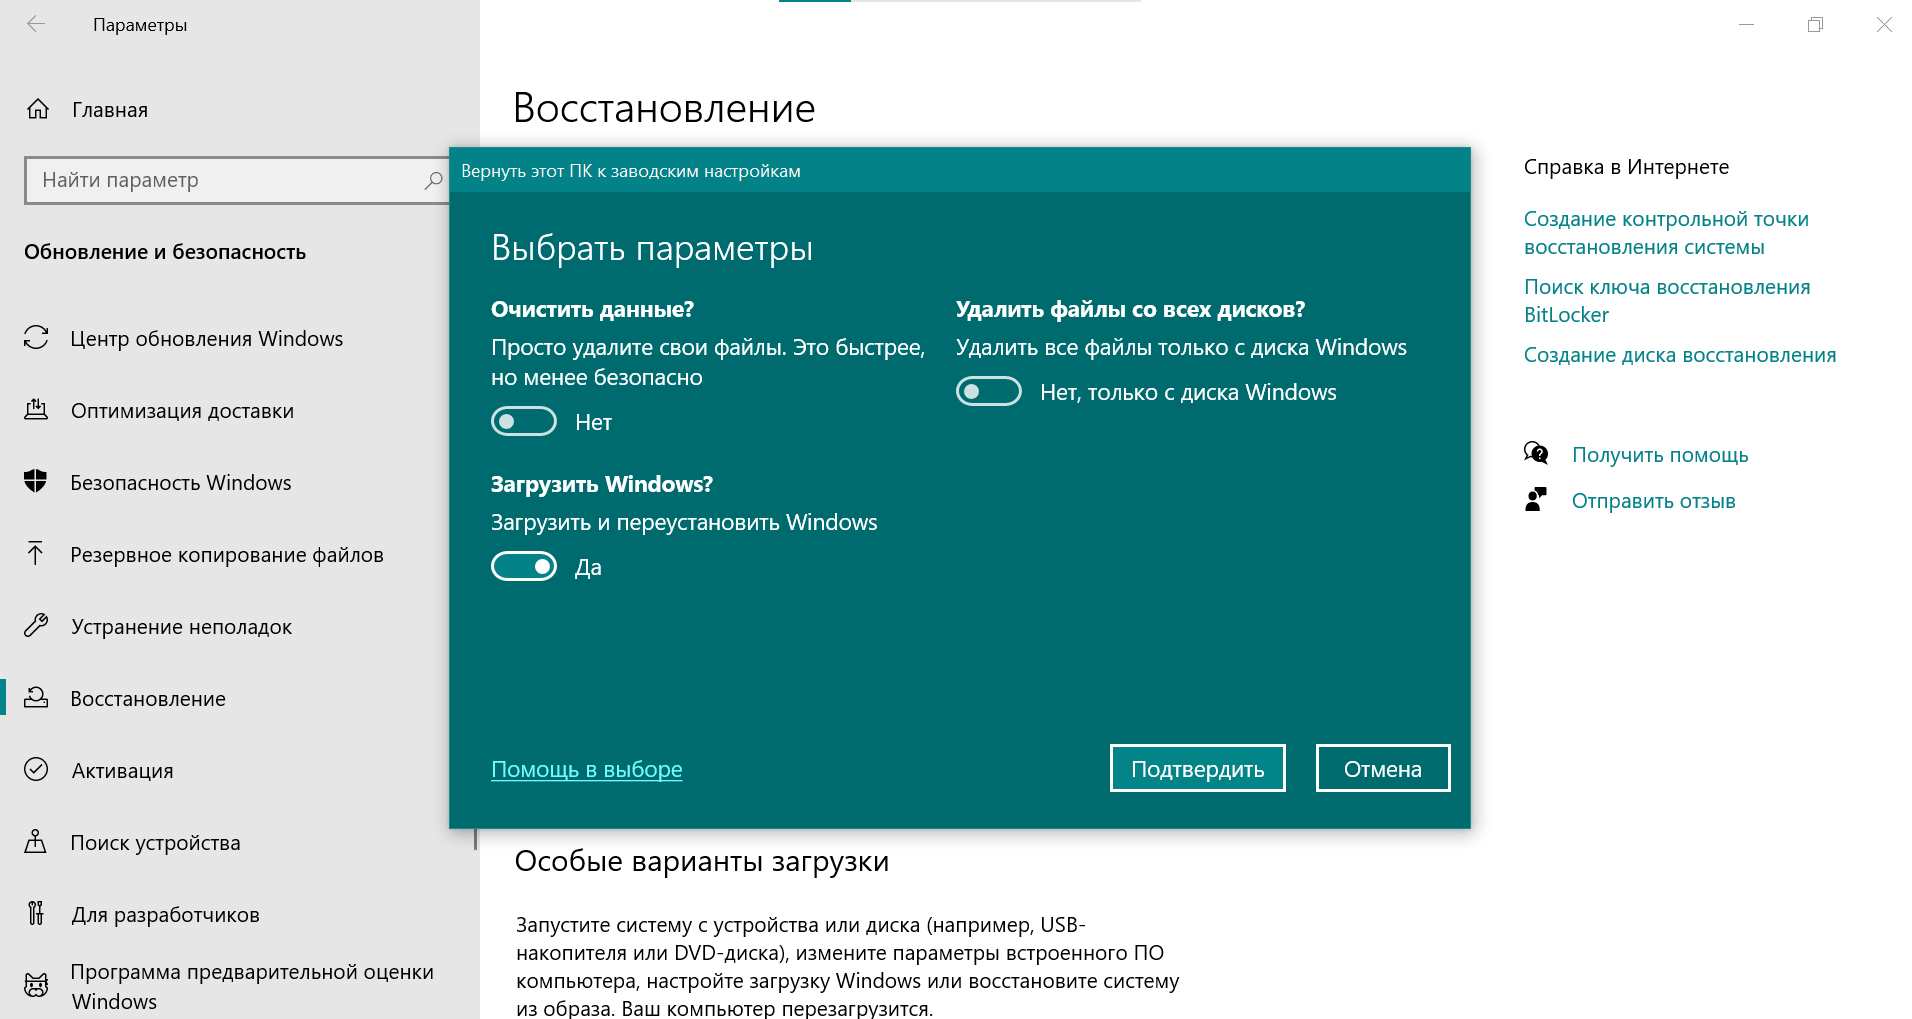
Task: Open Создание диска восстановления link
Action: (1680, 355)
